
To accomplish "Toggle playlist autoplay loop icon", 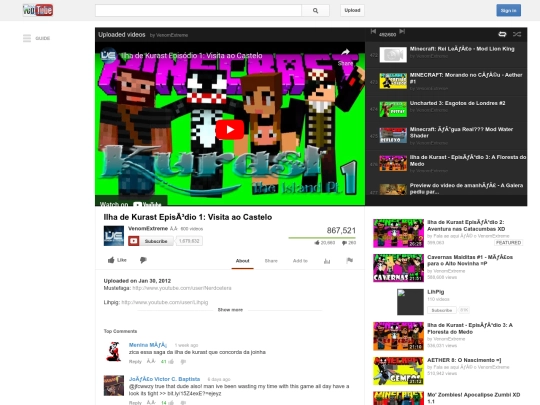I will (502, 34).
